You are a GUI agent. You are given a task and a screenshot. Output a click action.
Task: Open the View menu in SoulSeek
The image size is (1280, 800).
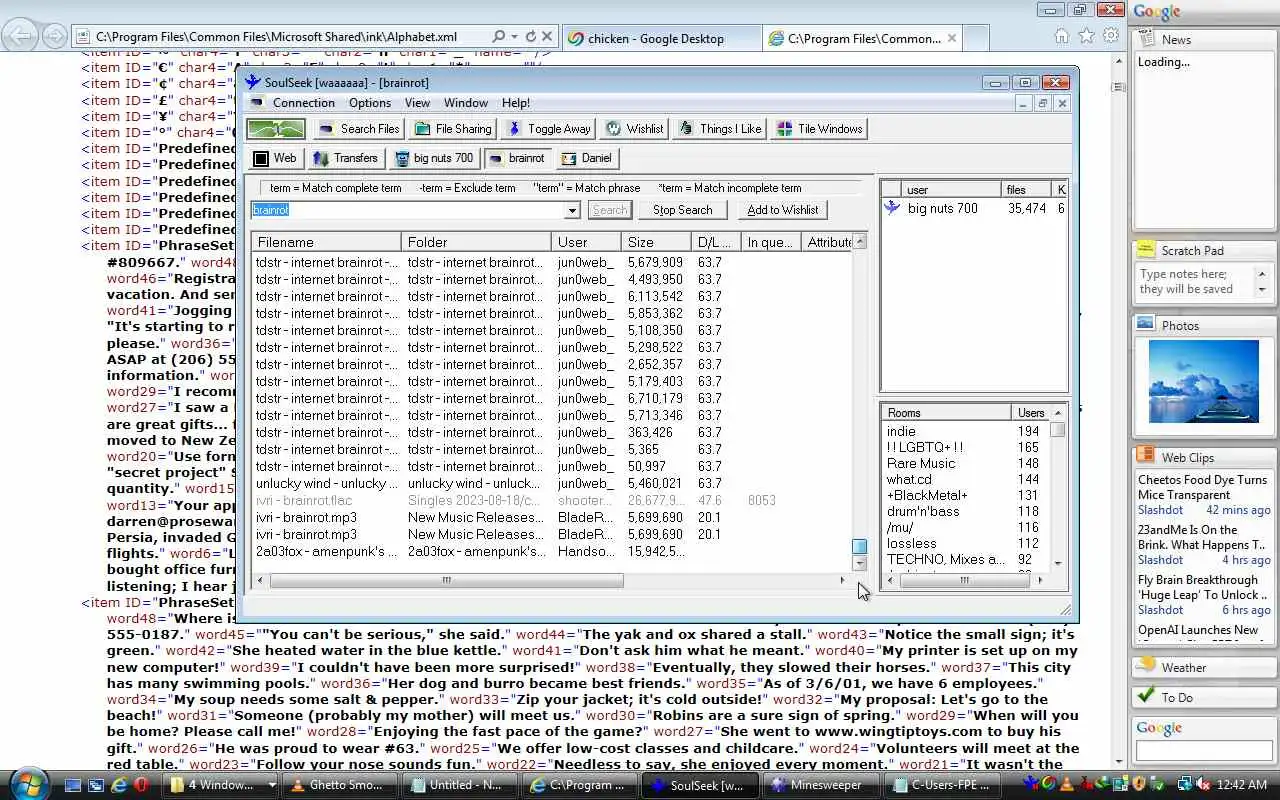pyautogui.click(x=417, y=103)
